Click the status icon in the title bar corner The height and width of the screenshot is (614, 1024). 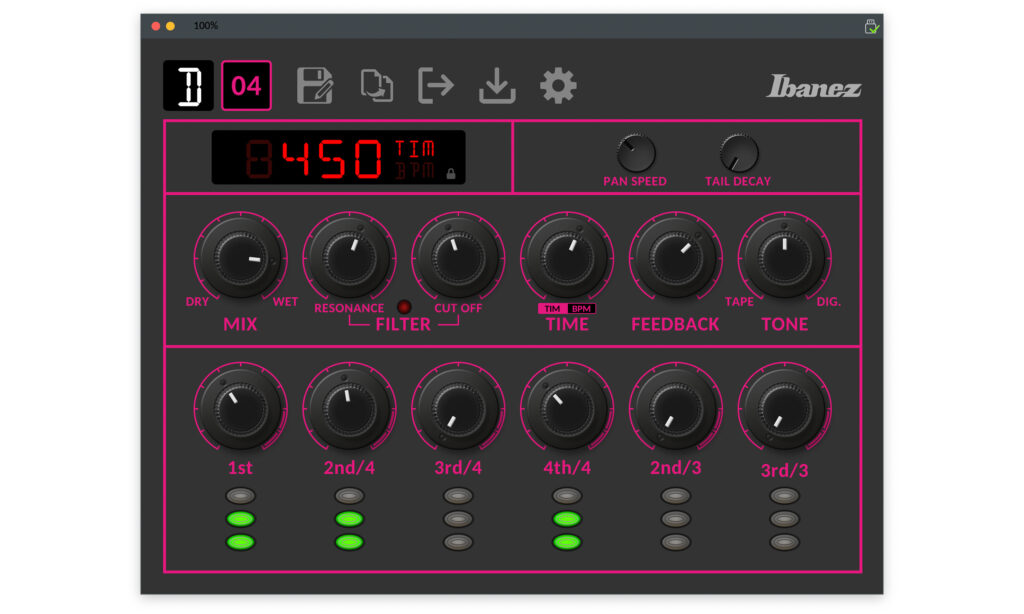pos(872,26)
